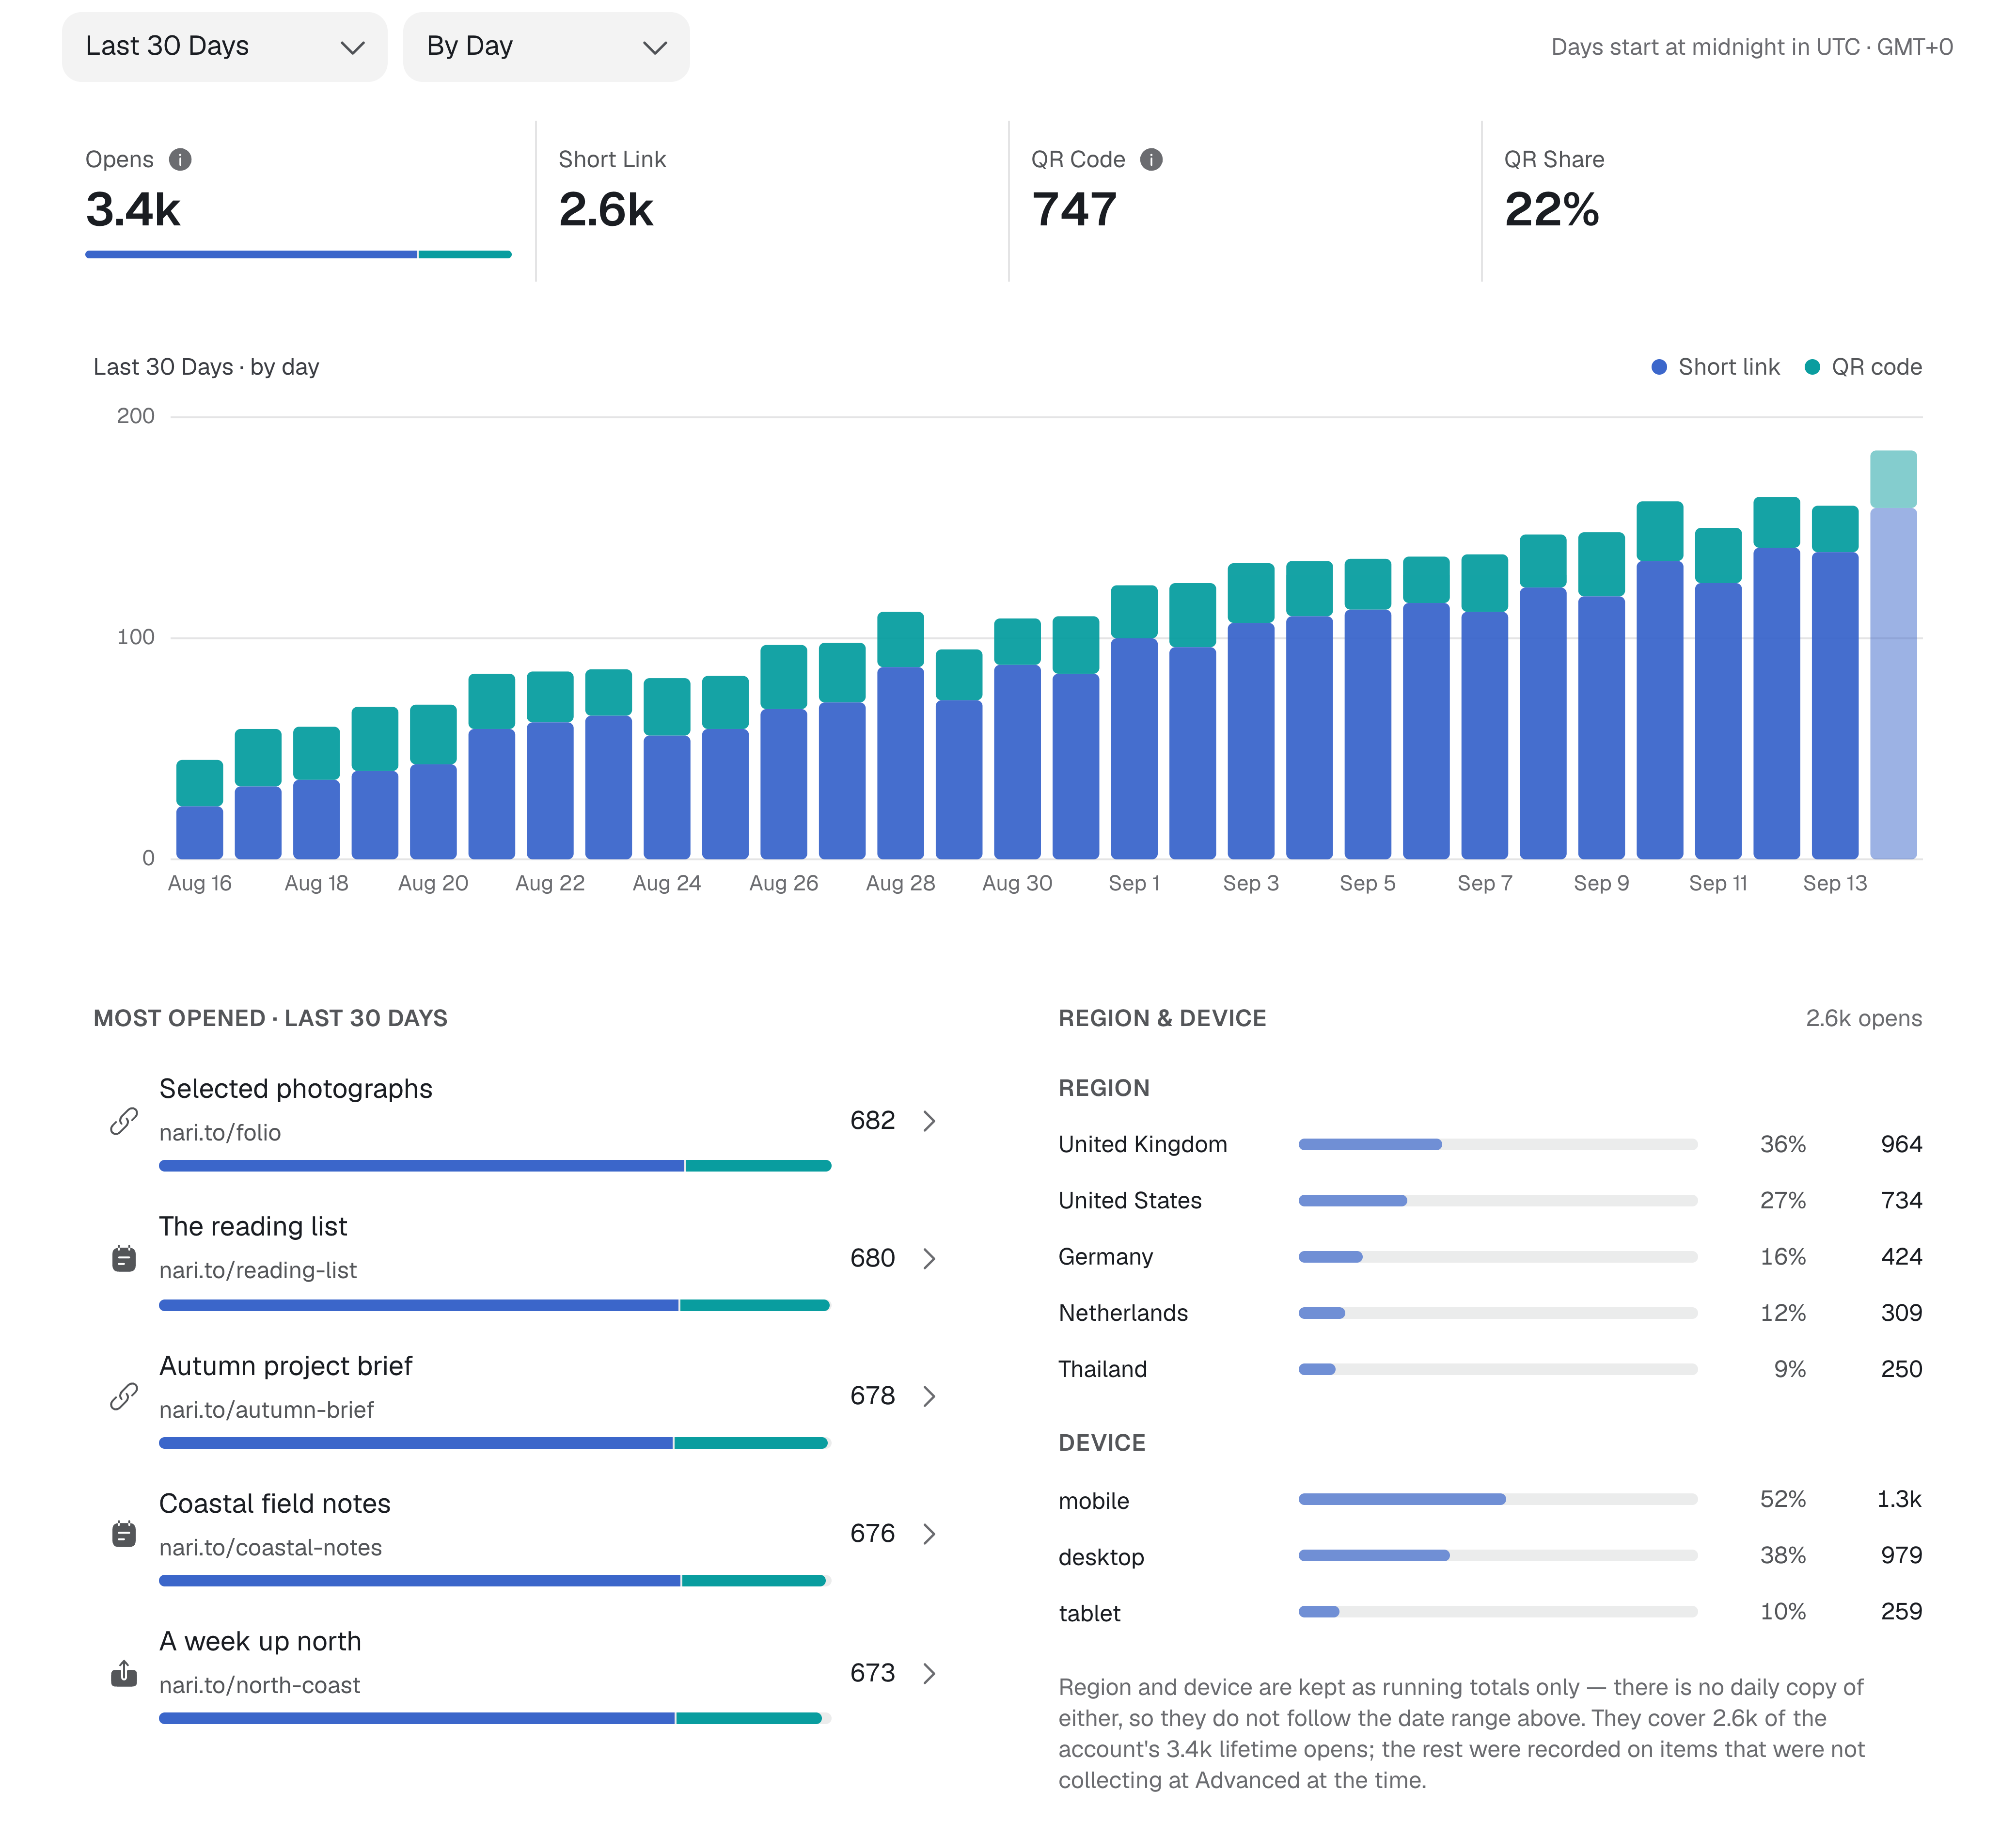Click the Germany 424 count
Viewport: 2016px width, 1838px height.
pos(1901,1257)
